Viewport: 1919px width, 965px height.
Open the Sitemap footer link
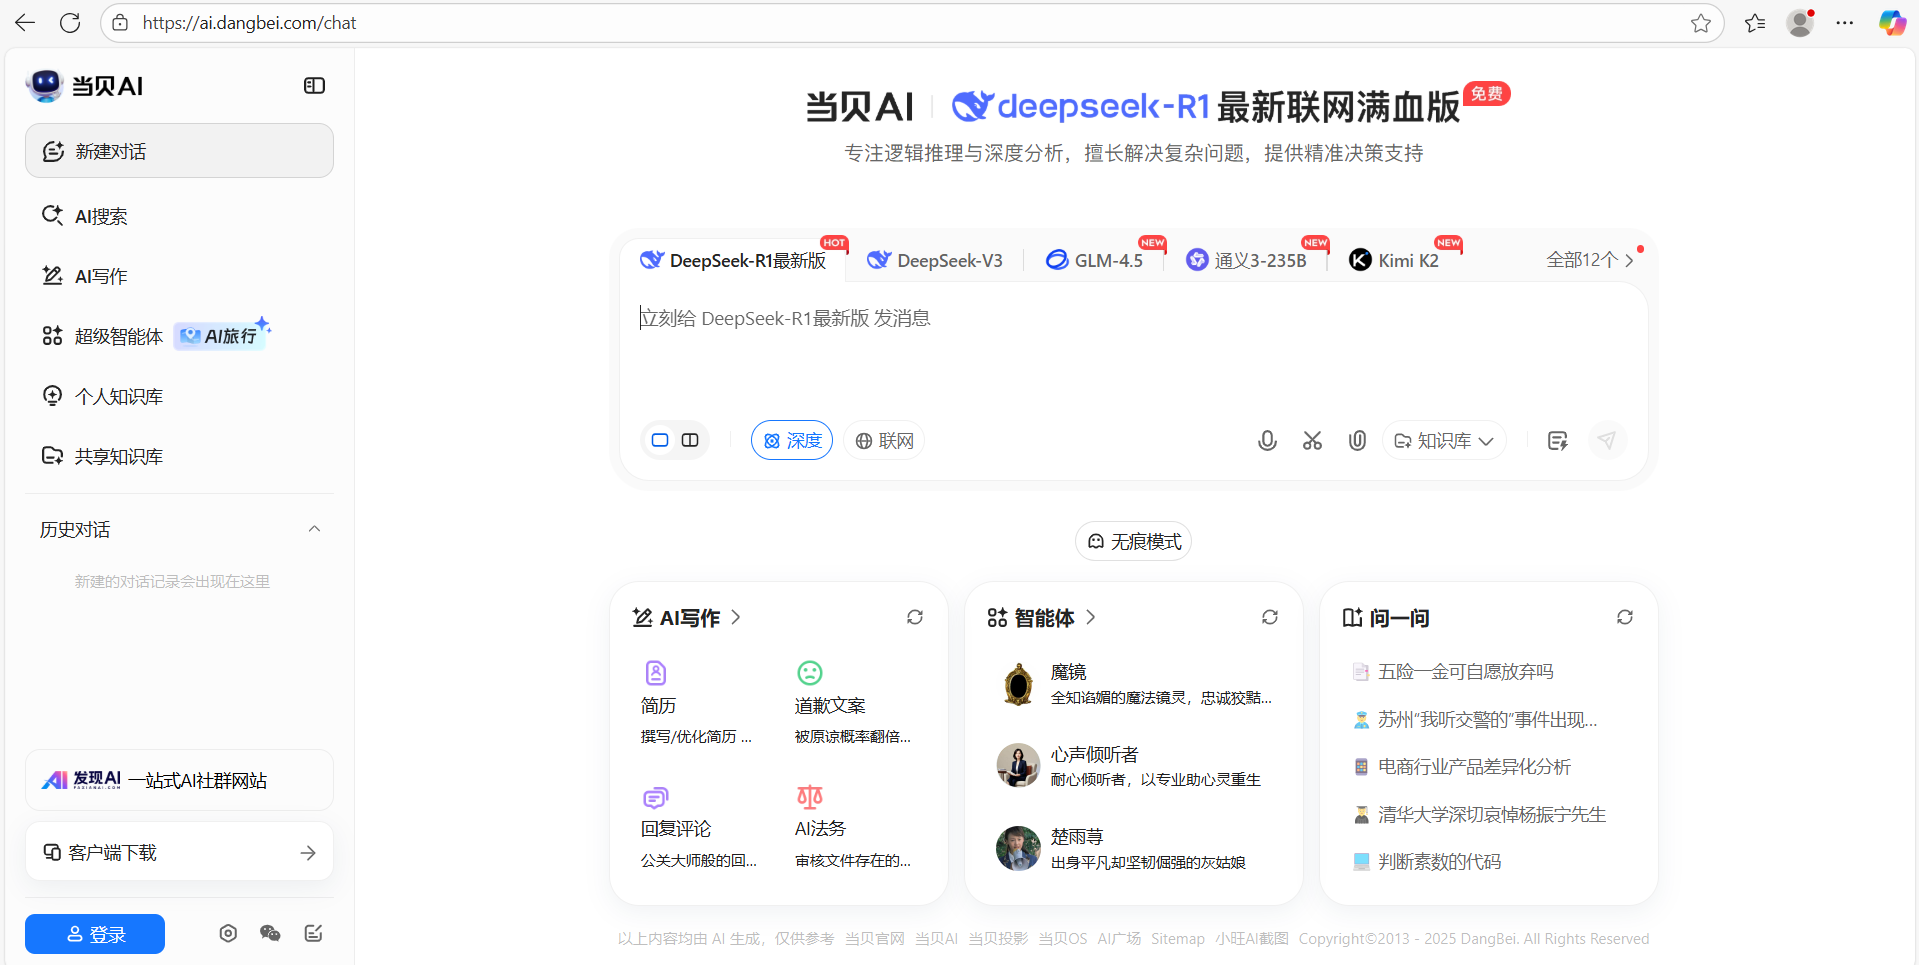1178,939
